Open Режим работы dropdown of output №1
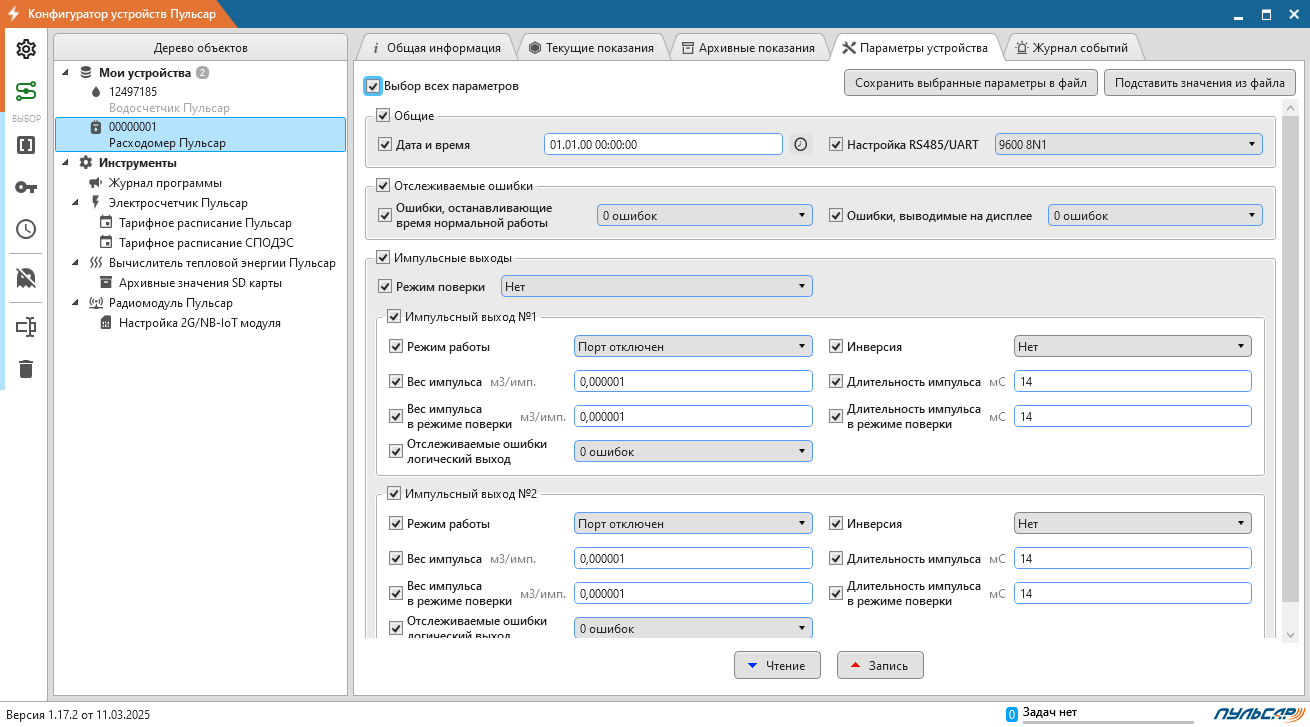Screen dimensions: 1310x727 pos(693,346)
